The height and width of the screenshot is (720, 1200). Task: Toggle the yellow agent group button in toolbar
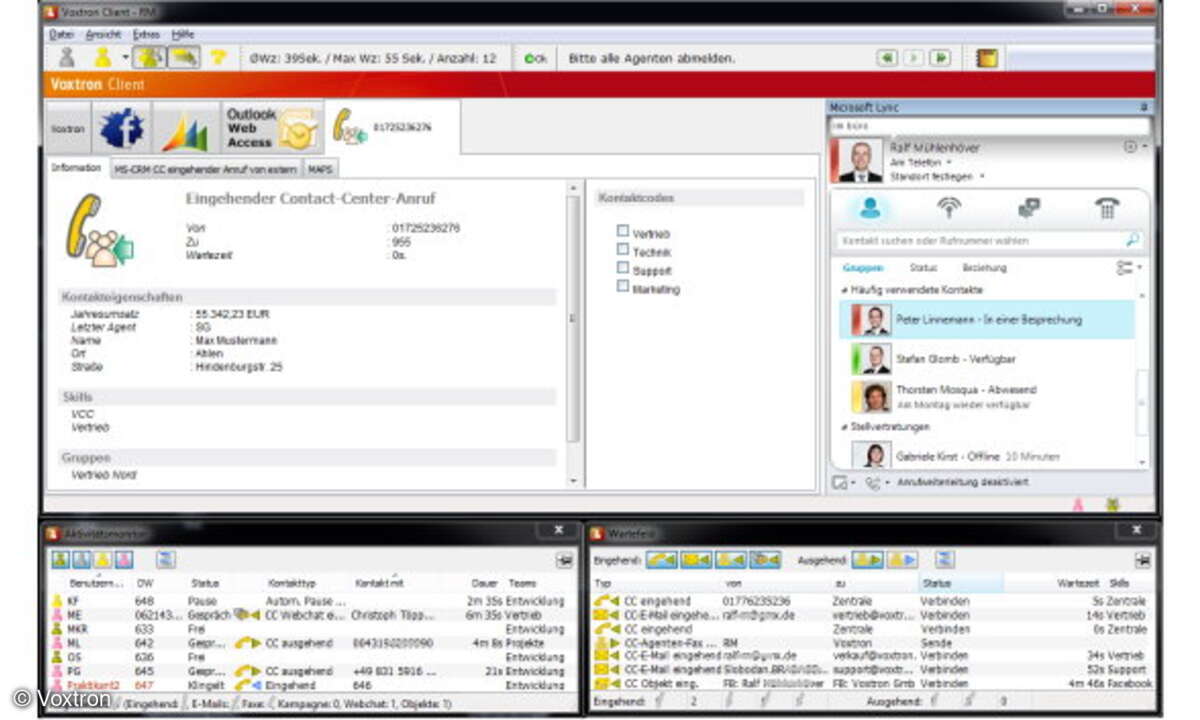[x=149, y=58]
